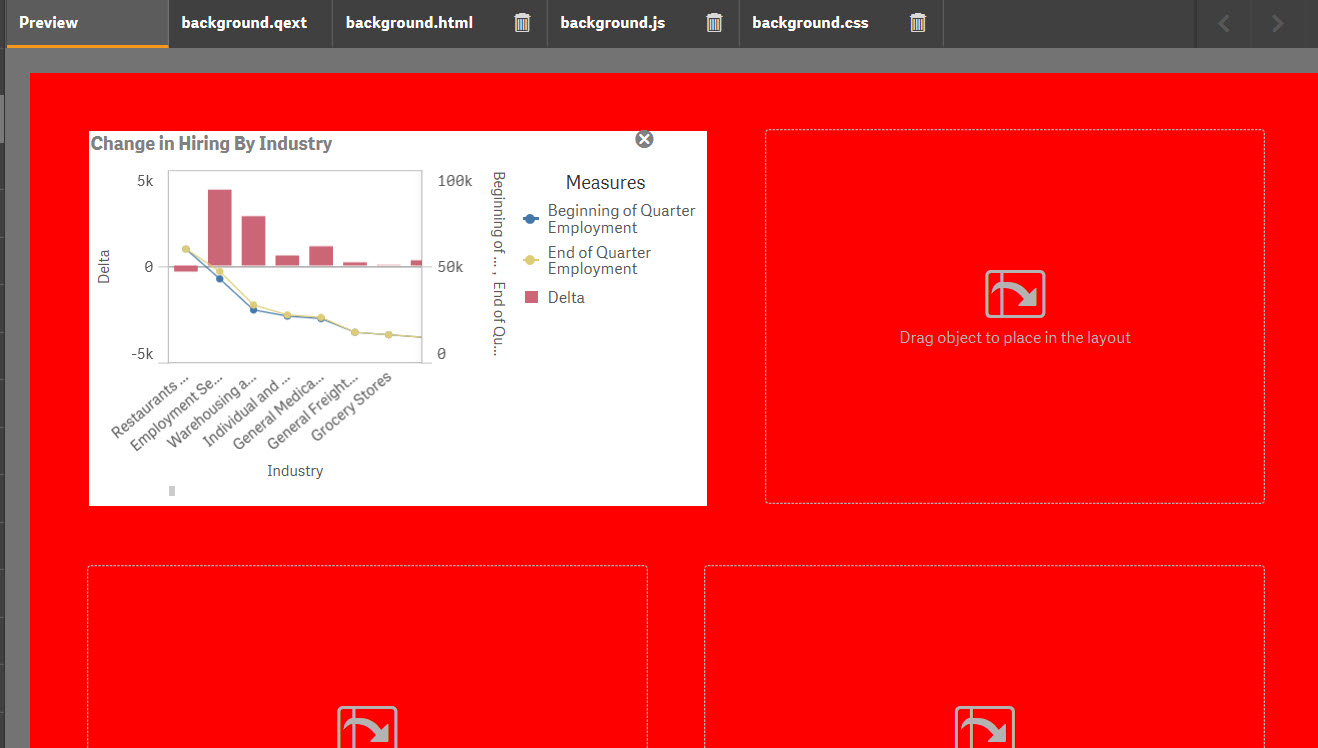Screen dimensions: 1318x748
Task: Click the lower left drop zone icon
Action: [x=368, y=727]
